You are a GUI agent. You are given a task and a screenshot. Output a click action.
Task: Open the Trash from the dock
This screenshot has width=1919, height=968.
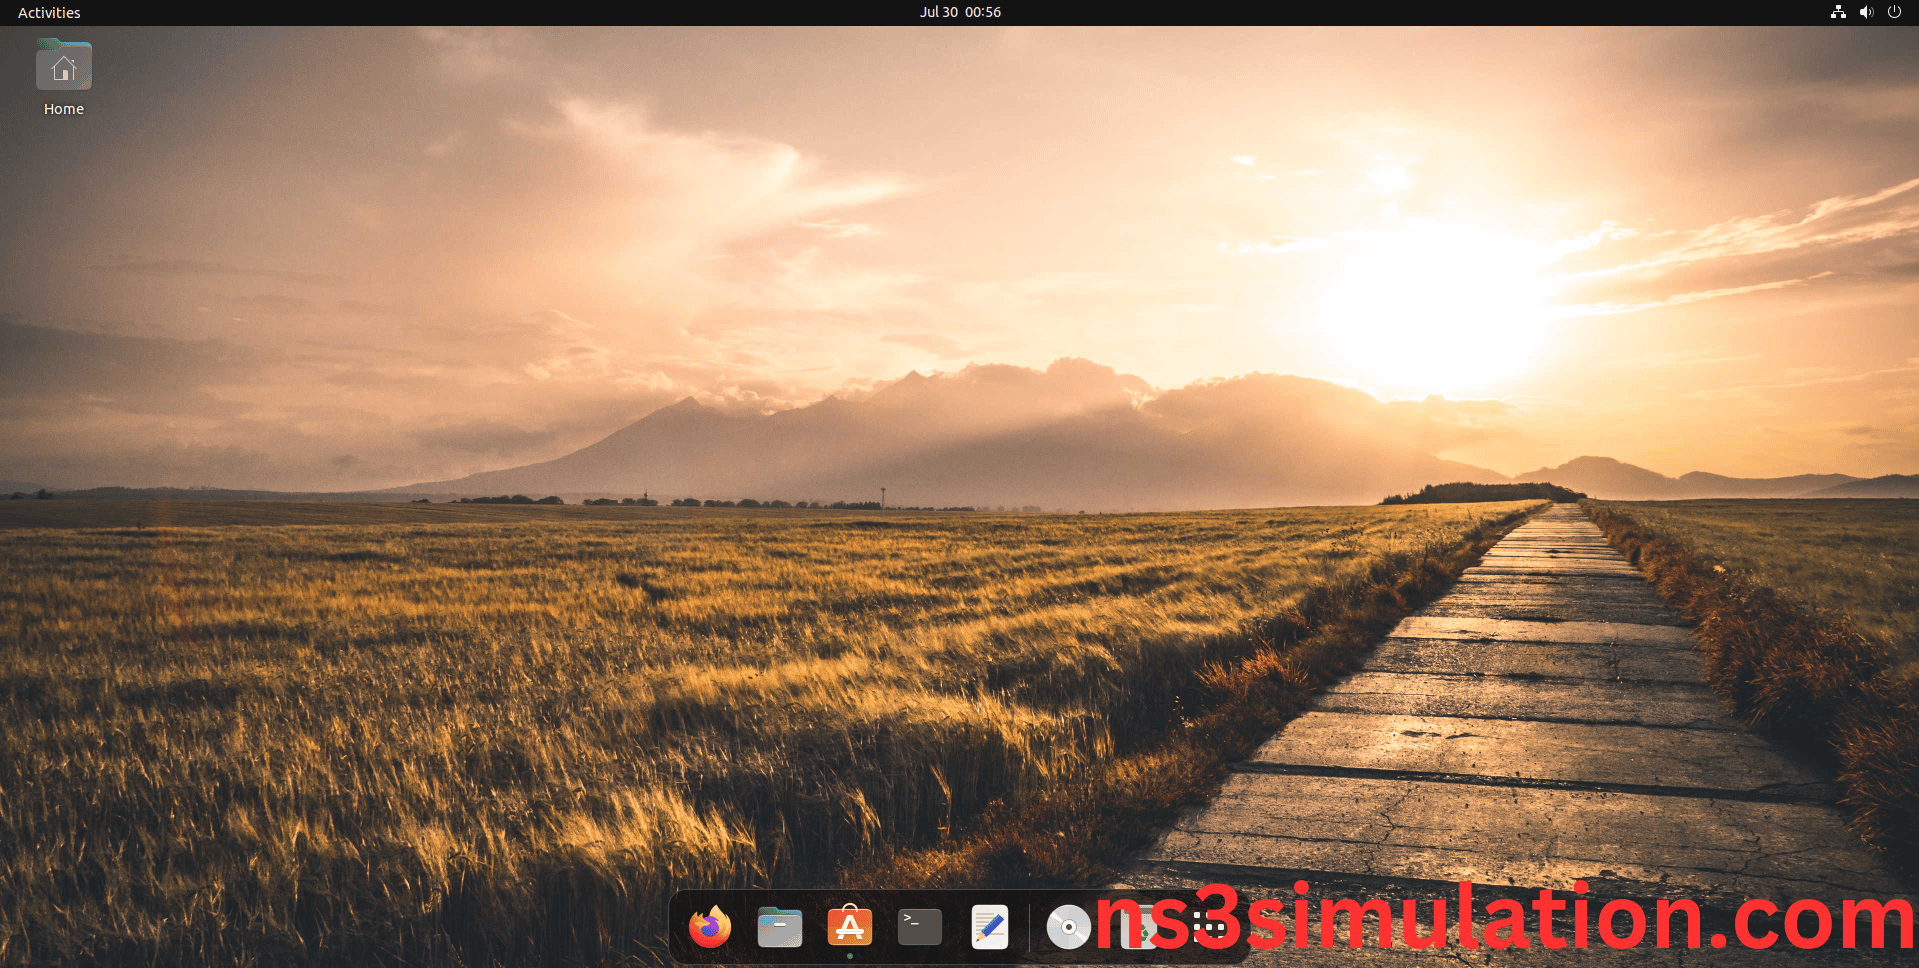click(x=1138, y=930)
